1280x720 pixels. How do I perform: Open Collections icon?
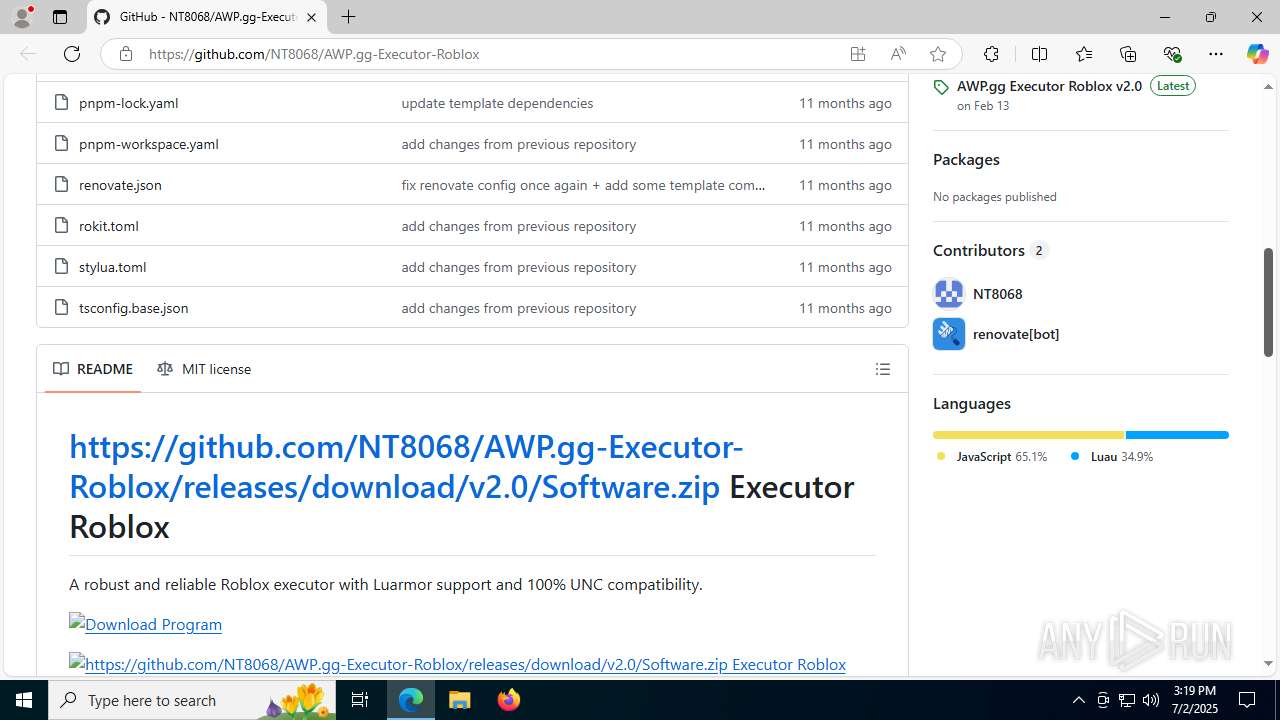1128,54
